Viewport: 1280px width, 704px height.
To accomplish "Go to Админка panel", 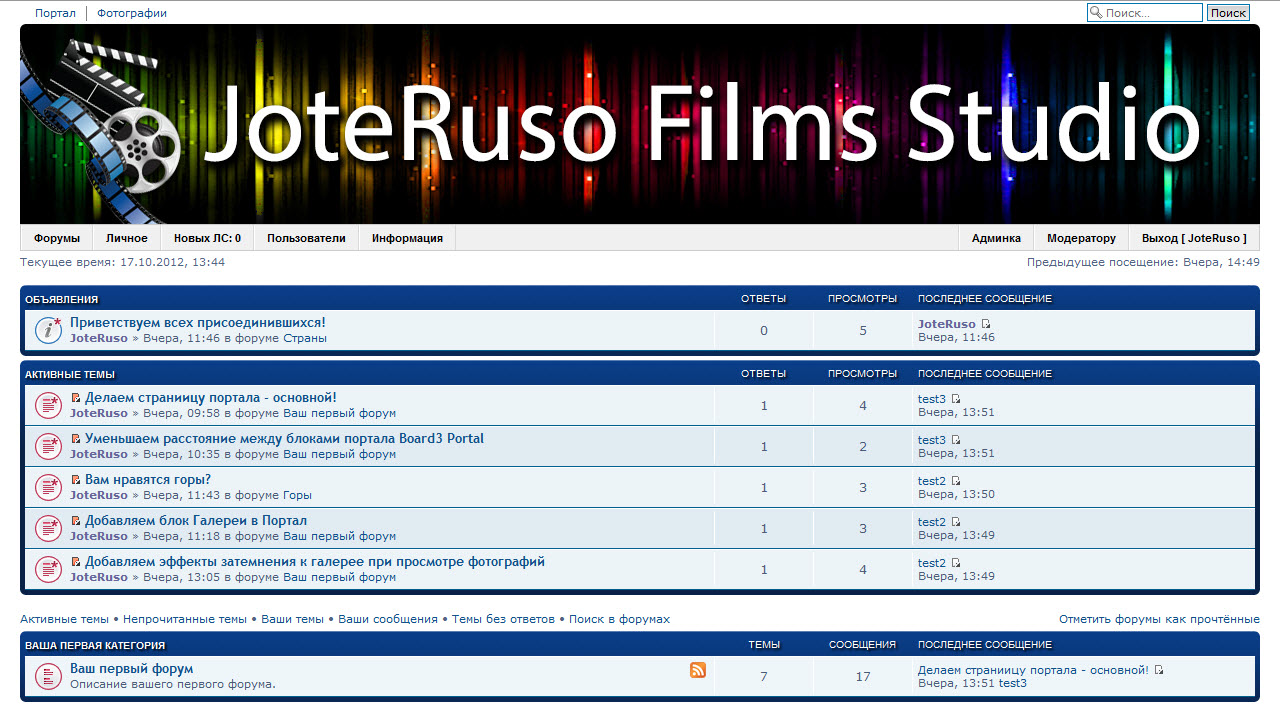I will point(996,238).
